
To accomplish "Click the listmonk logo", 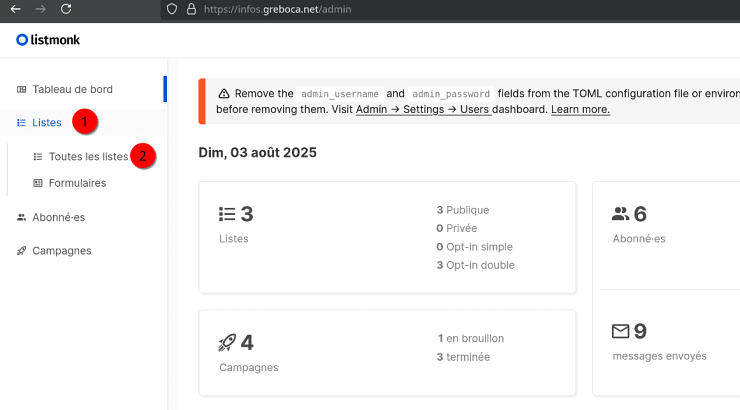I will (x=48, y=40).
